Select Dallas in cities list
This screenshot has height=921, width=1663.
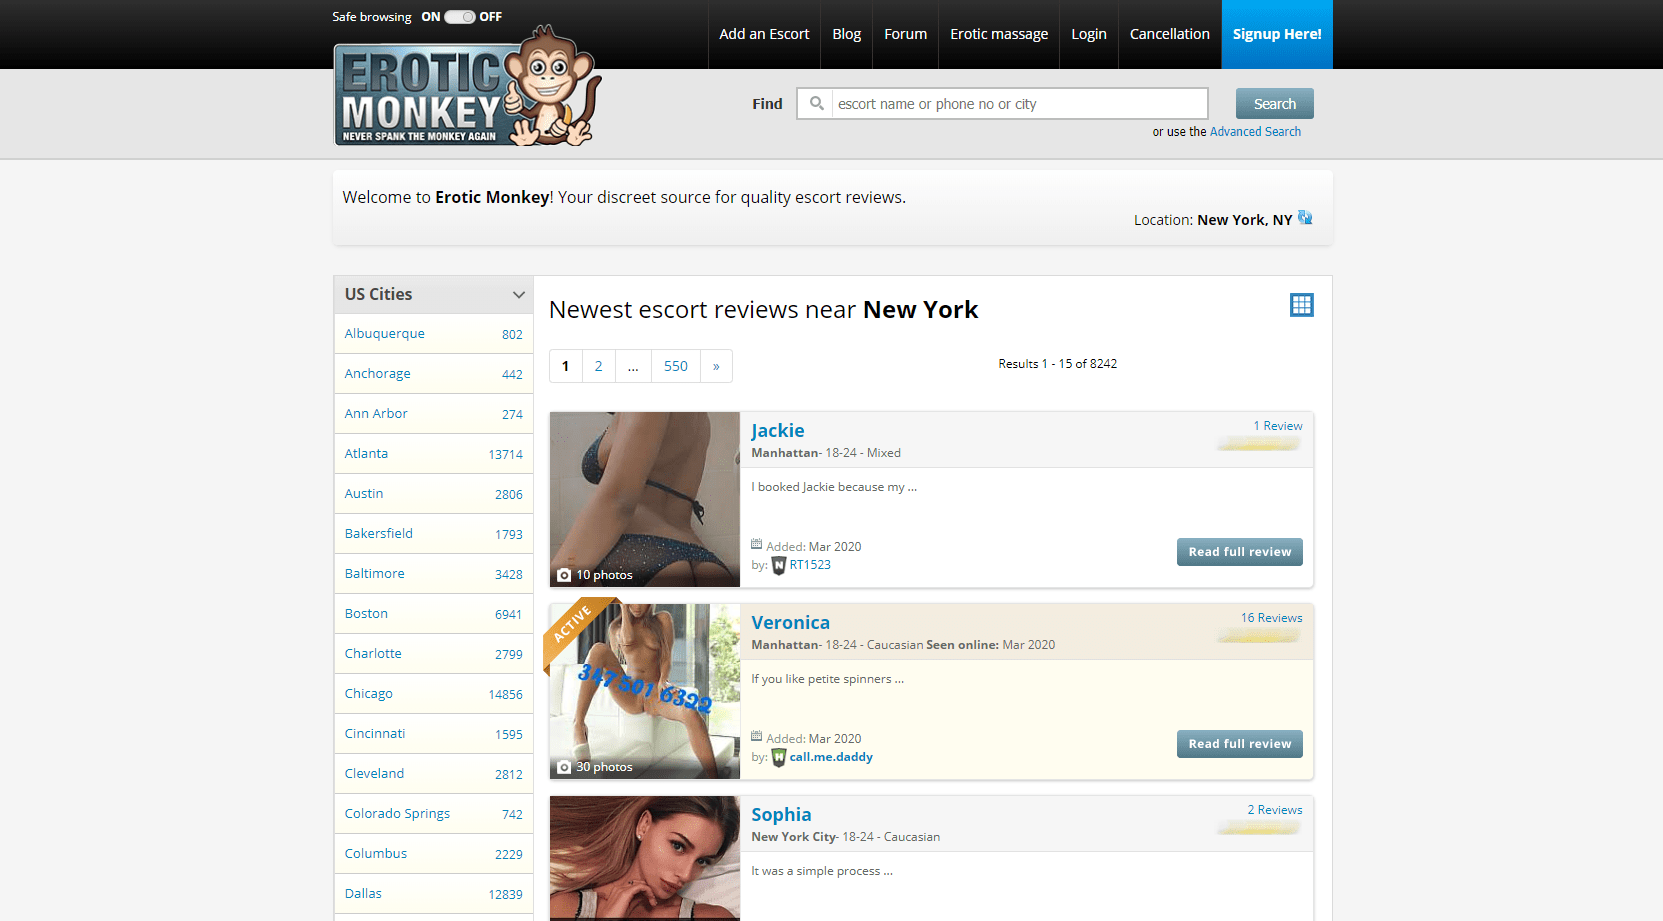434,894
